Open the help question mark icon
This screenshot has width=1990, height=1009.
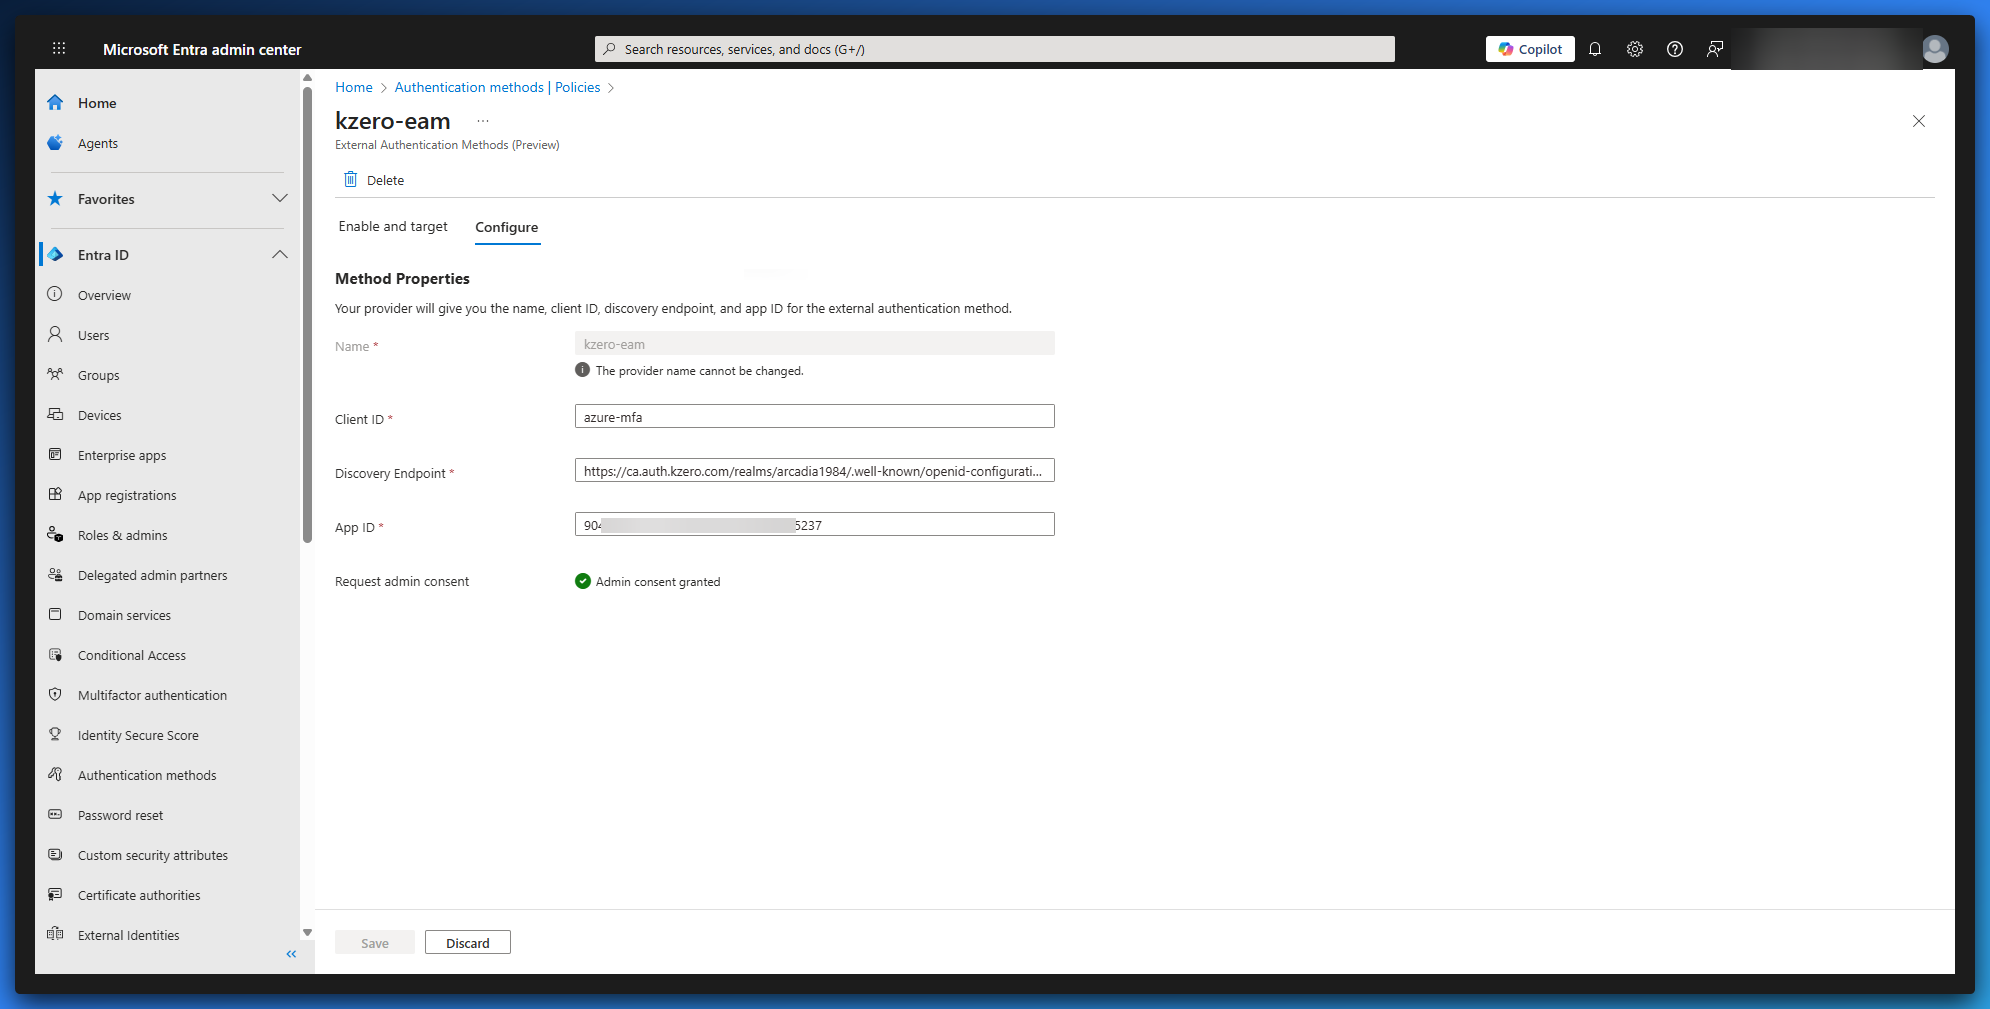tap(1675, 49)
